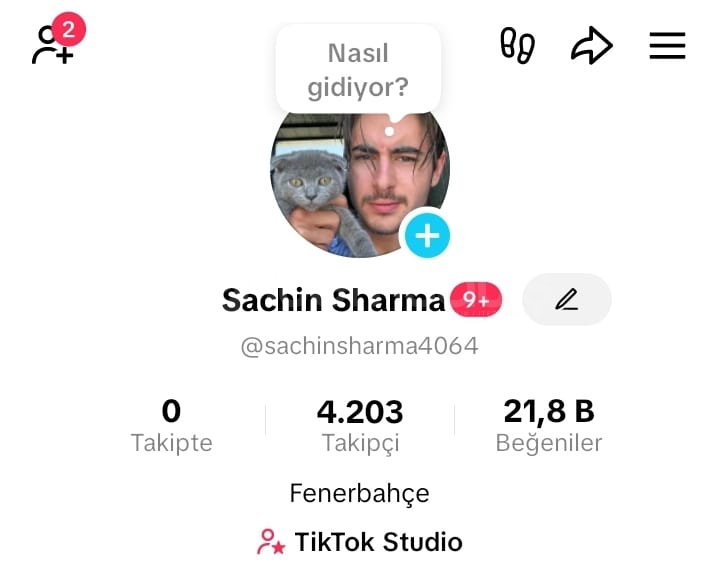Tap the 'Nasıl gidiyor?' status bubble
720x576 pixels.
(x=358, y=70)
